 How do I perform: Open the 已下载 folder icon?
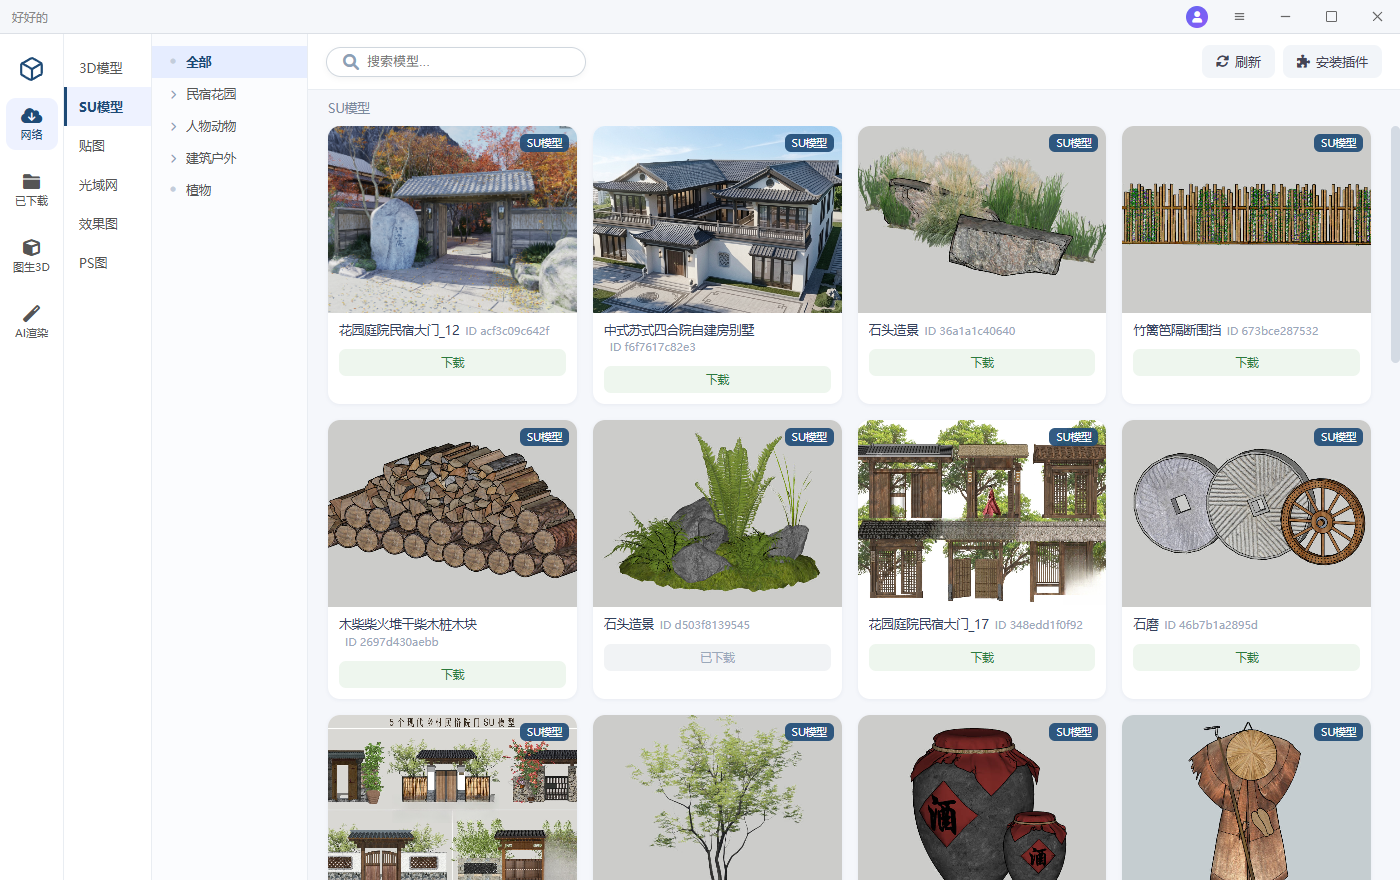point(32,190)
